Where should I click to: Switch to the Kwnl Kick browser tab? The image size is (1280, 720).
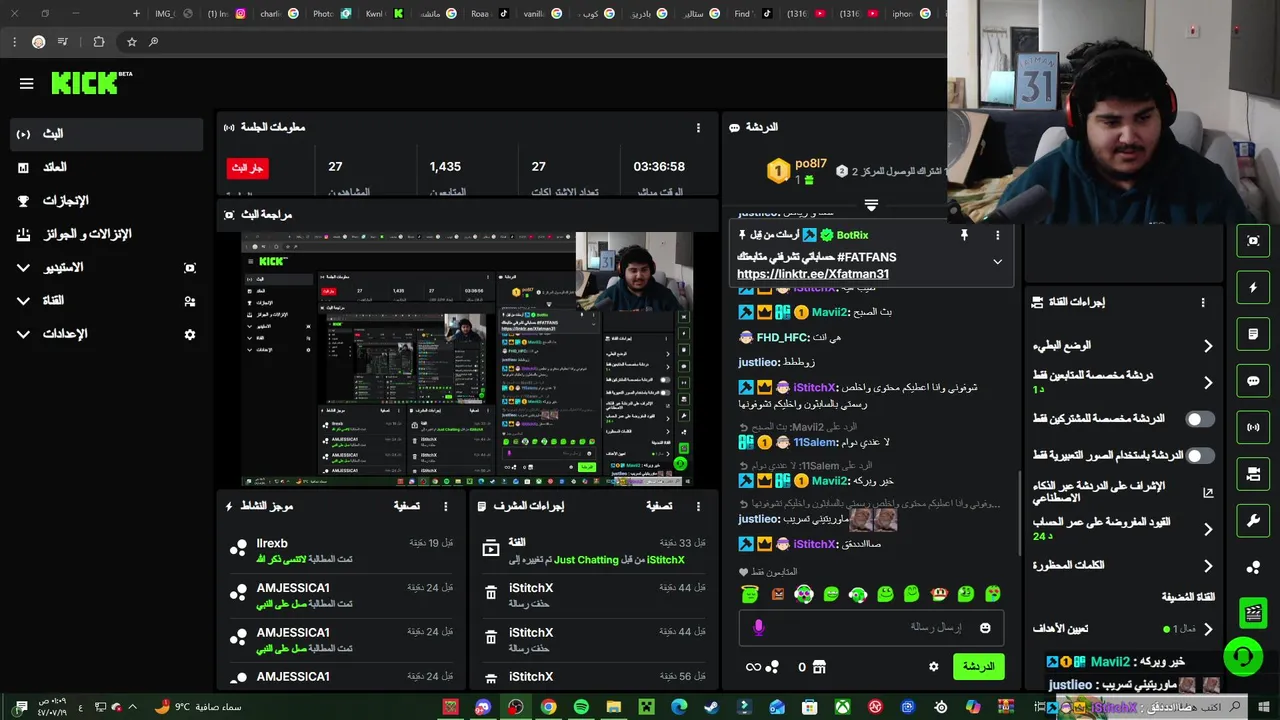[x=385, y=13]
